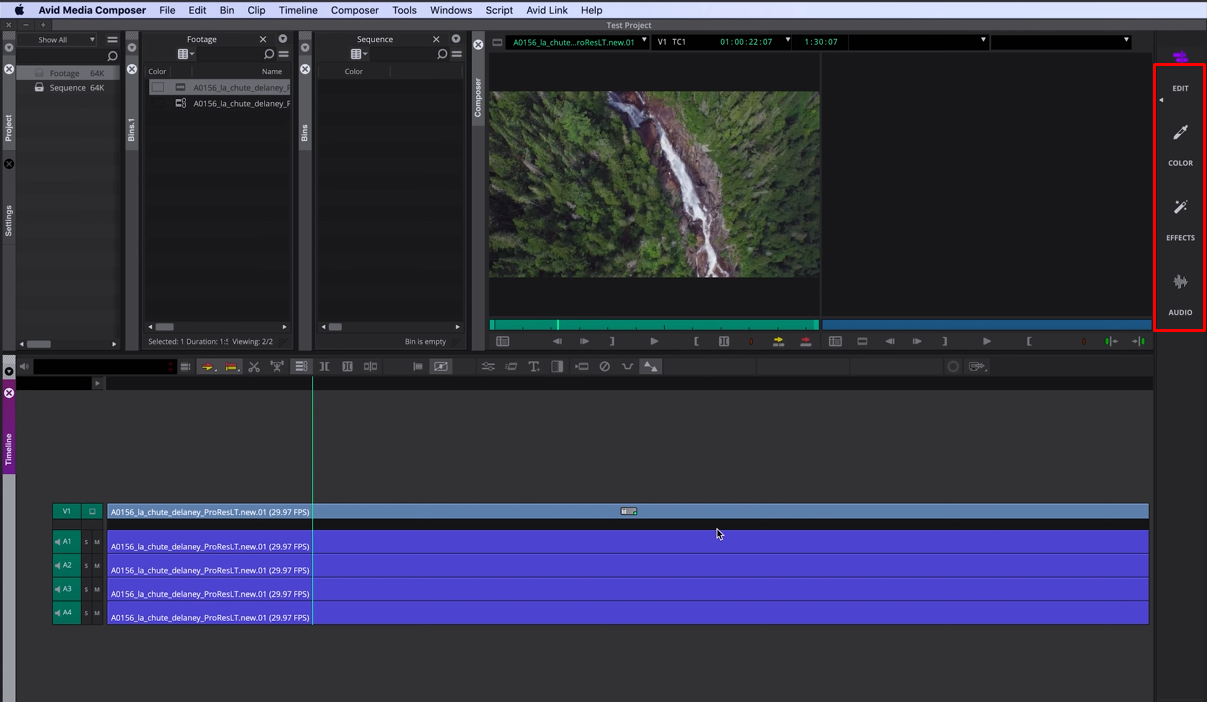
Task: Select the Text tool icon in timeline toolbar
Action: click(x=534, y=366)
